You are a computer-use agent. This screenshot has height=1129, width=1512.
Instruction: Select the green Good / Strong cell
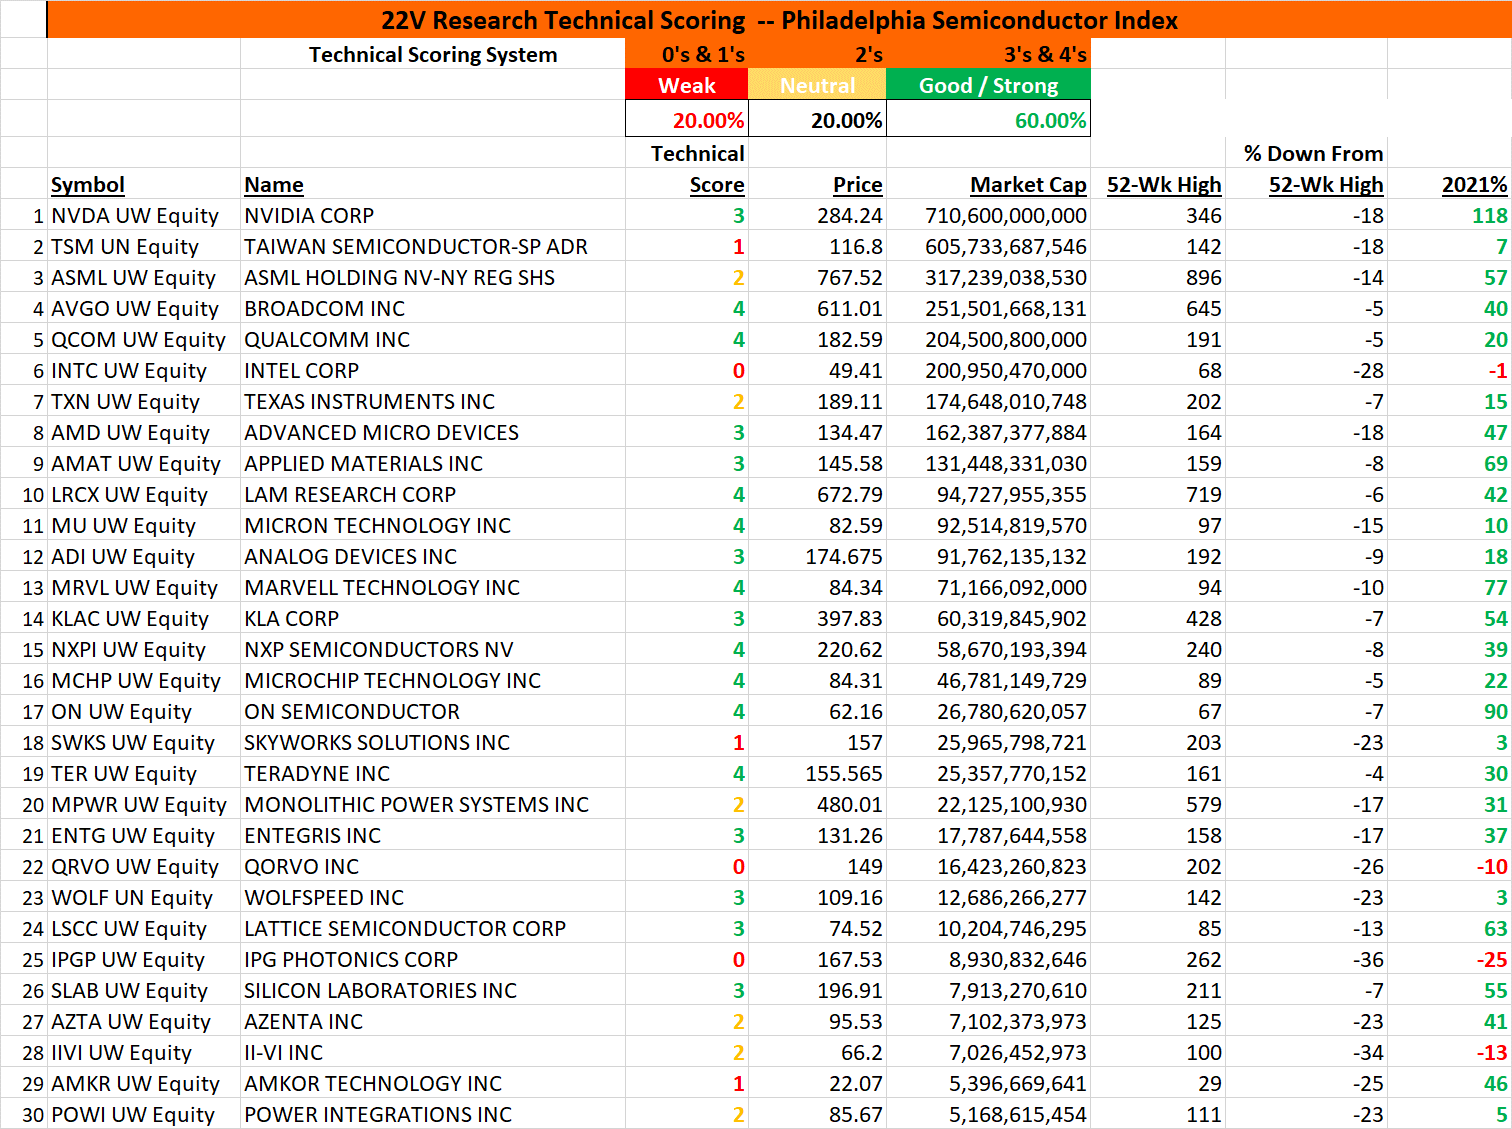[x=988, y=85]
